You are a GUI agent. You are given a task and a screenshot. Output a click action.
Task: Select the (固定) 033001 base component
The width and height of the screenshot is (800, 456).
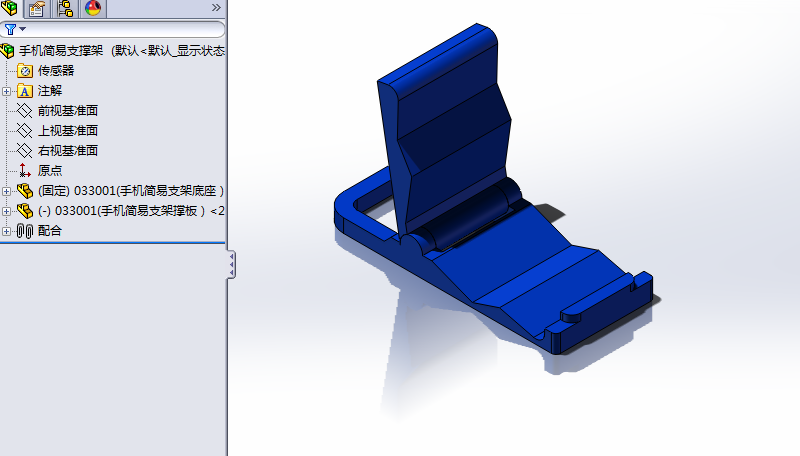131,191
